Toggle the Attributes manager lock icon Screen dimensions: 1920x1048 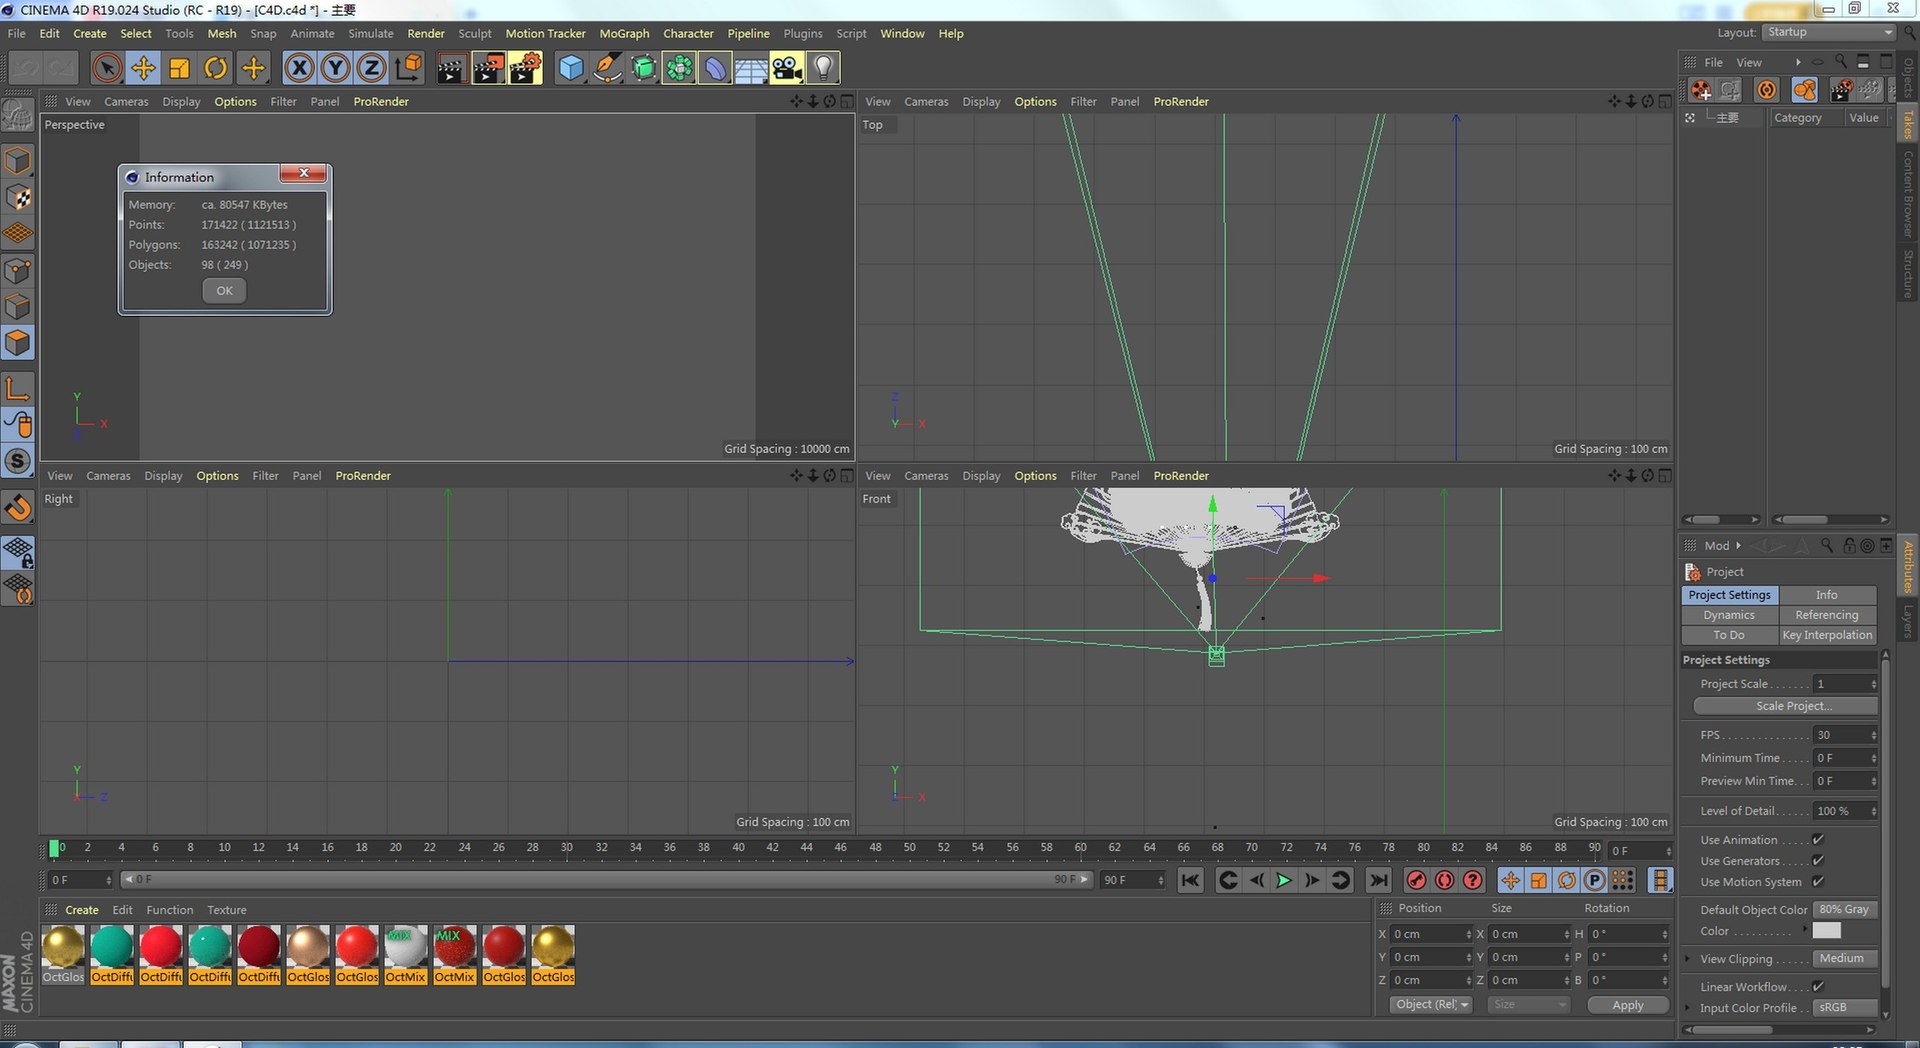click(1849, 546)
